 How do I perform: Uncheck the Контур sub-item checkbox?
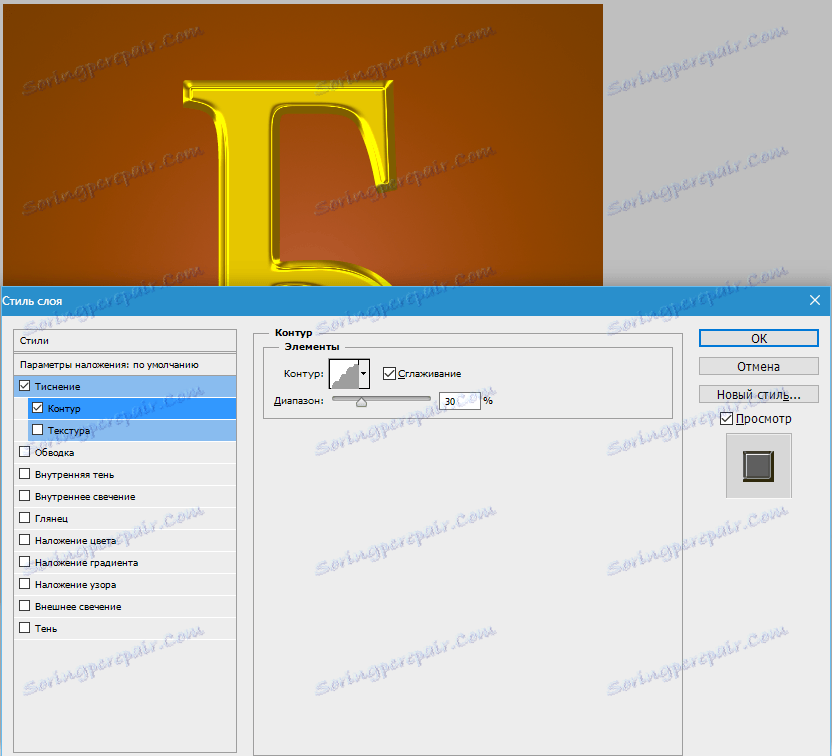37,407
